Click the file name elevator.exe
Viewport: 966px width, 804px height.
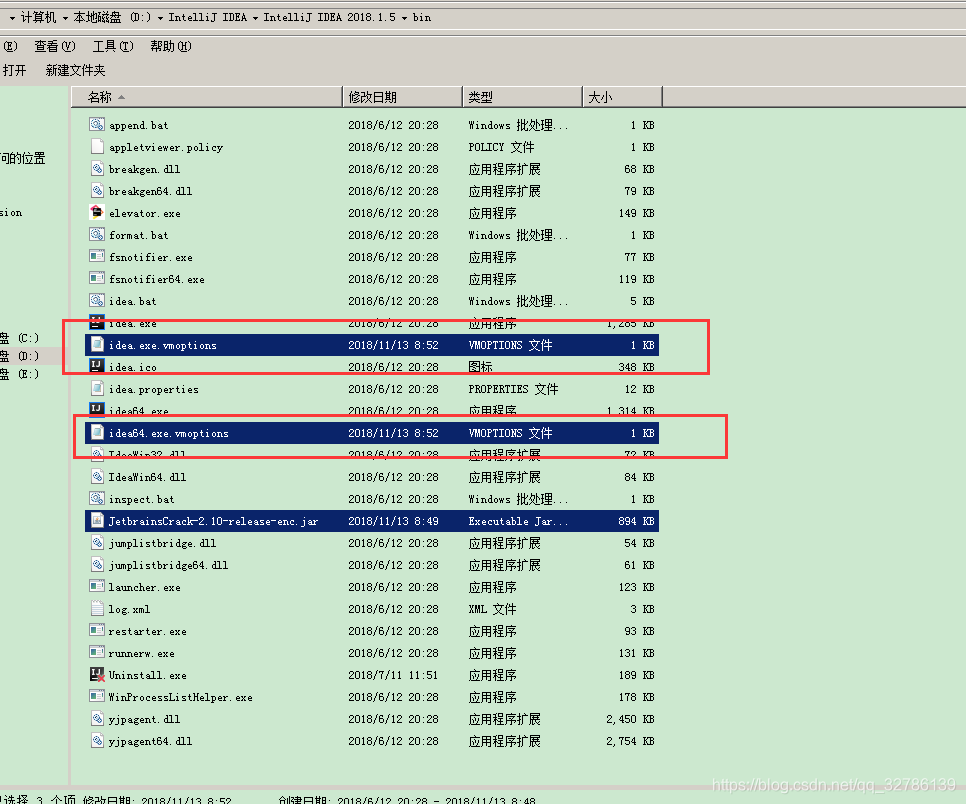click(145, 213)
